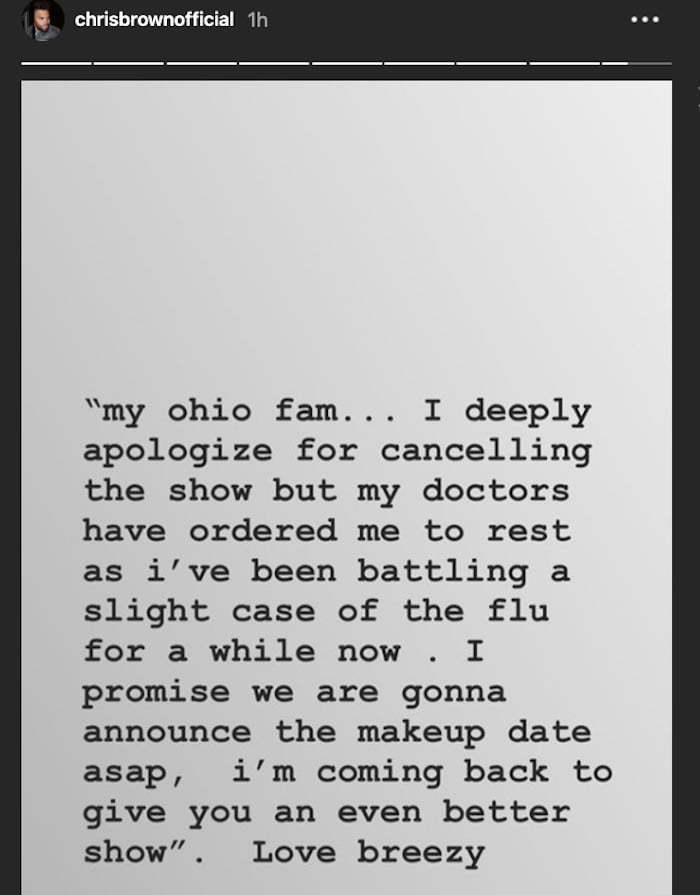
Task: Tap the "my ohio fam..." opening line
Action: coord(337,412)
